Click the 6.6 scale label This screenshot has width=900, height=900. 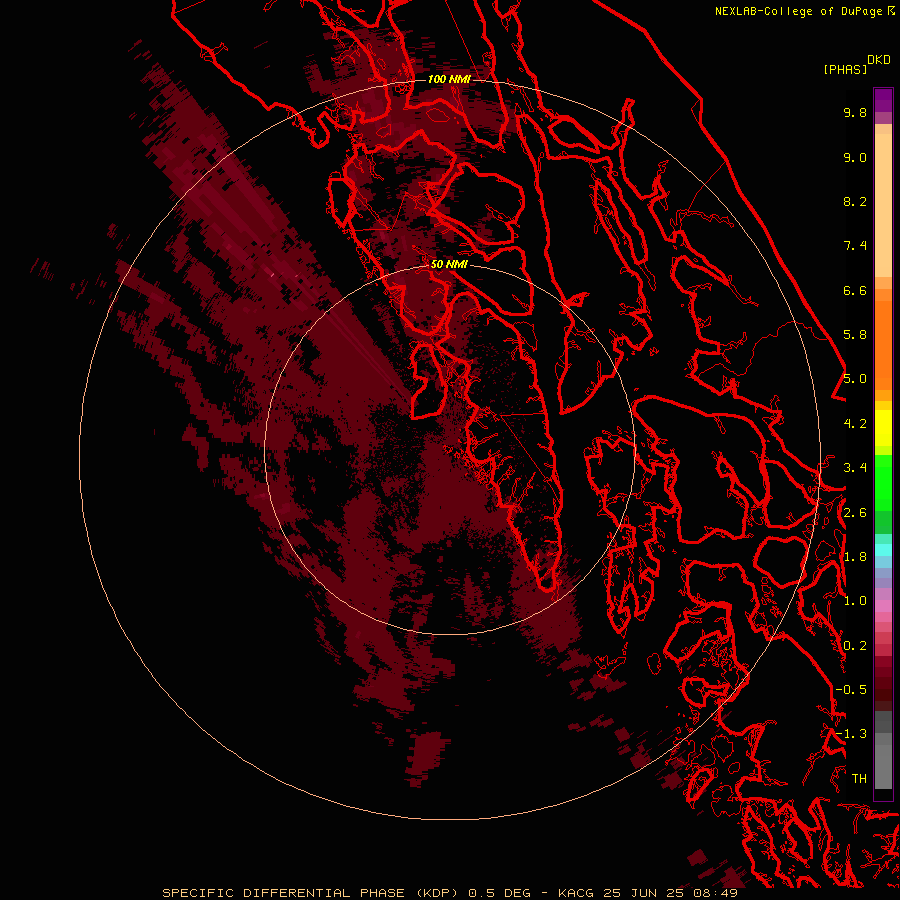(x=855, y=290)
